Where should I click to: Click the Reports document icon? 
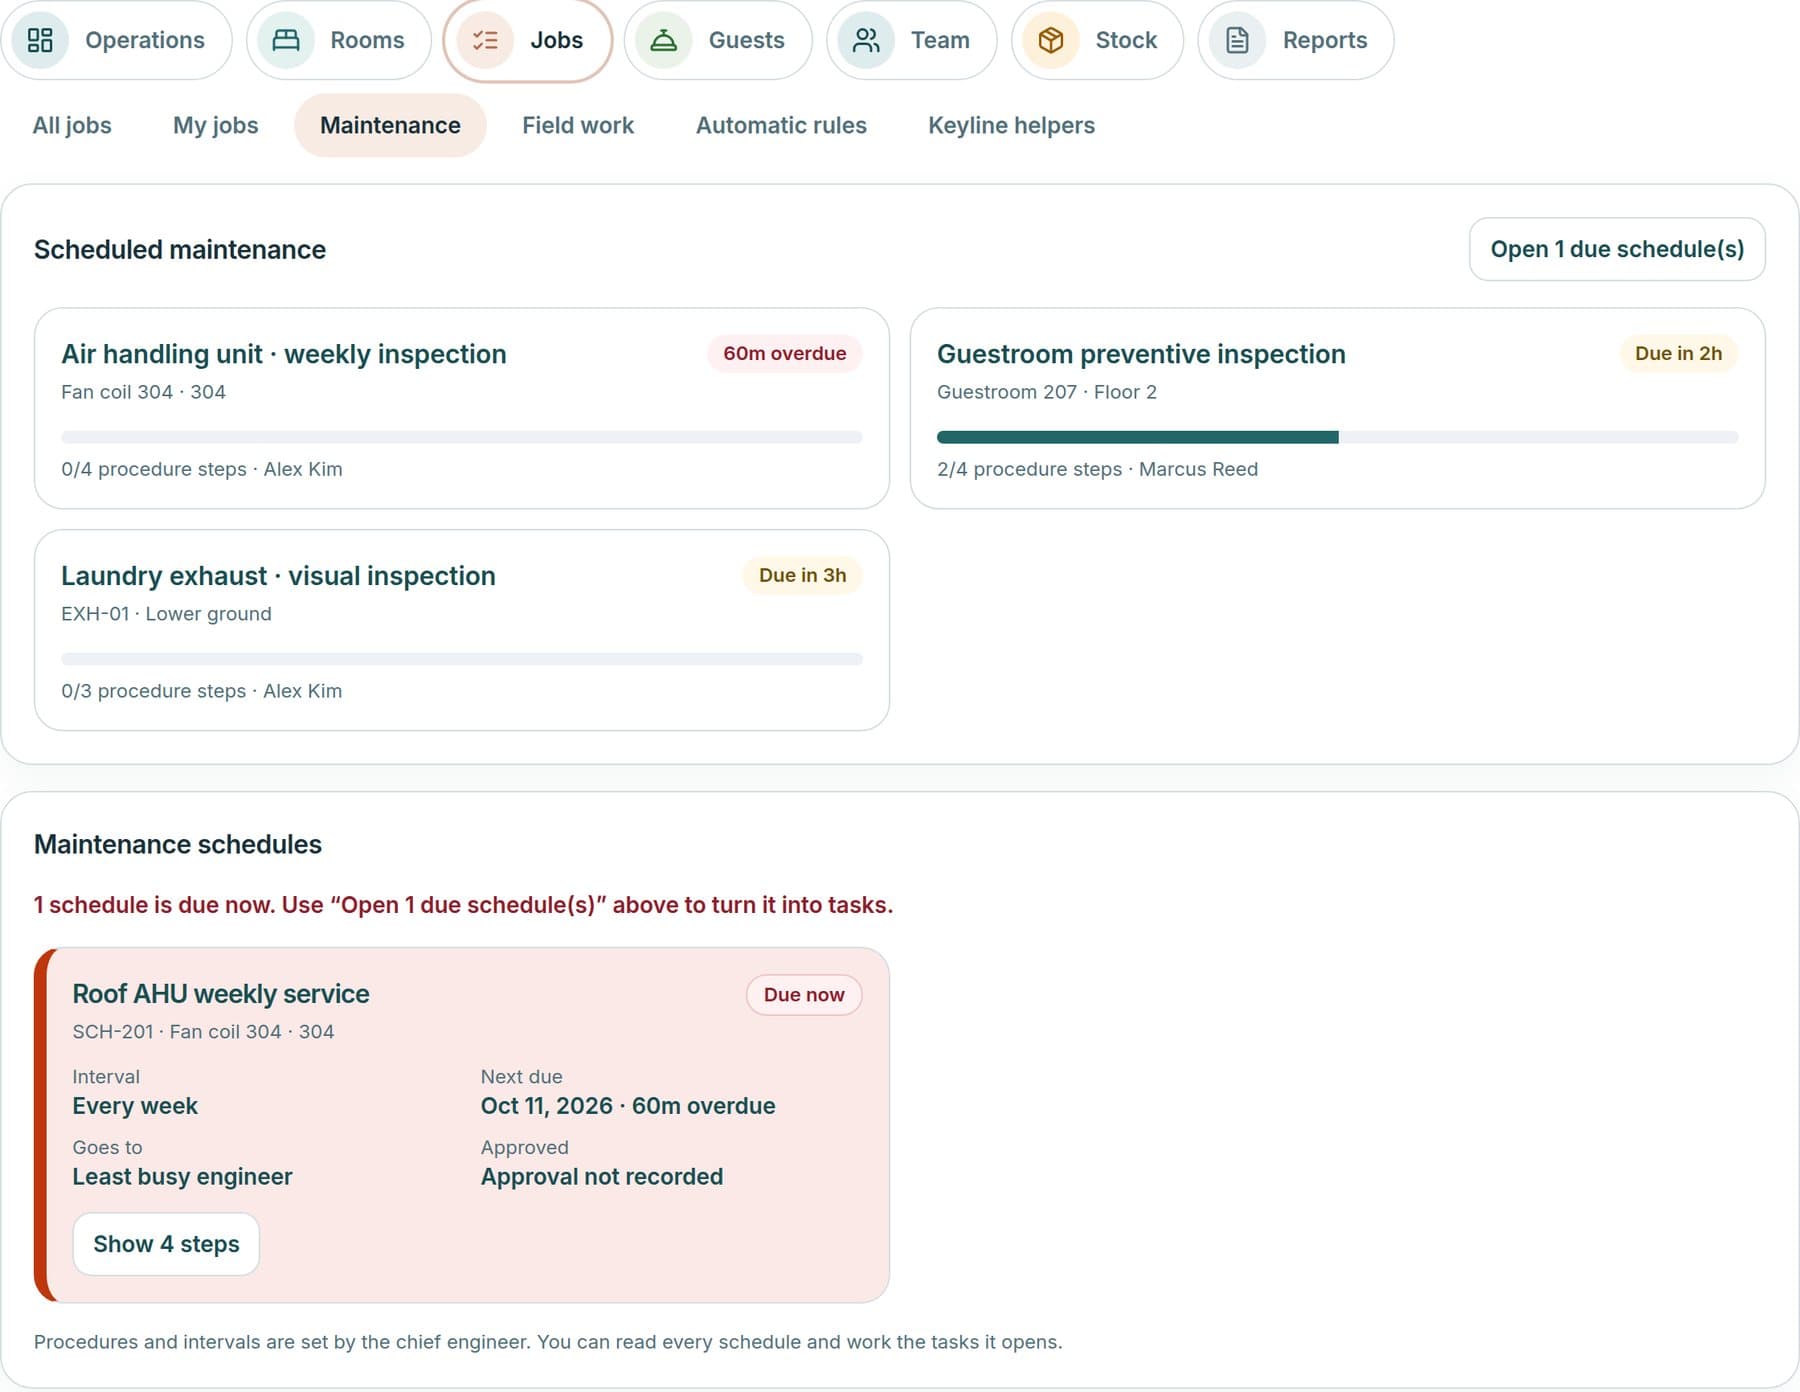coord(1237,40)
